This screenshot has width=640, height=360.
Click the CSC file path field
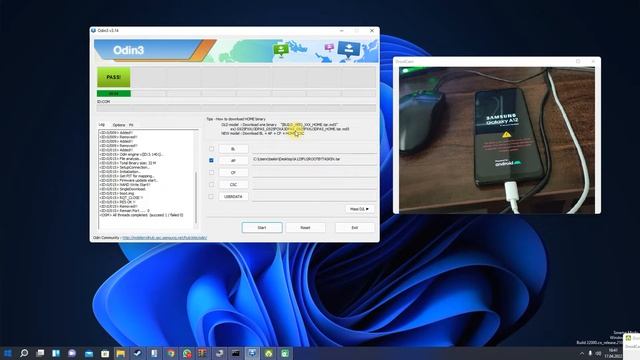tap(313, 184)
